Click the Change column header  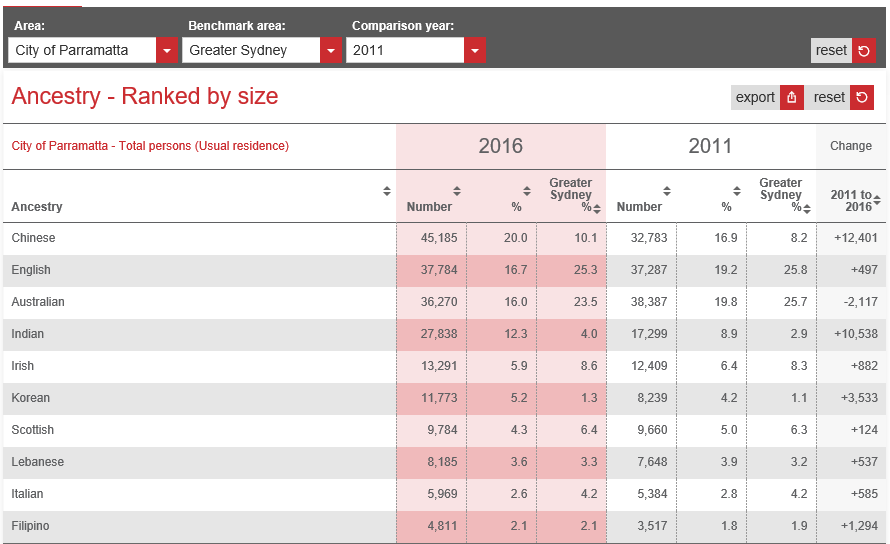[x=851, y=146]
